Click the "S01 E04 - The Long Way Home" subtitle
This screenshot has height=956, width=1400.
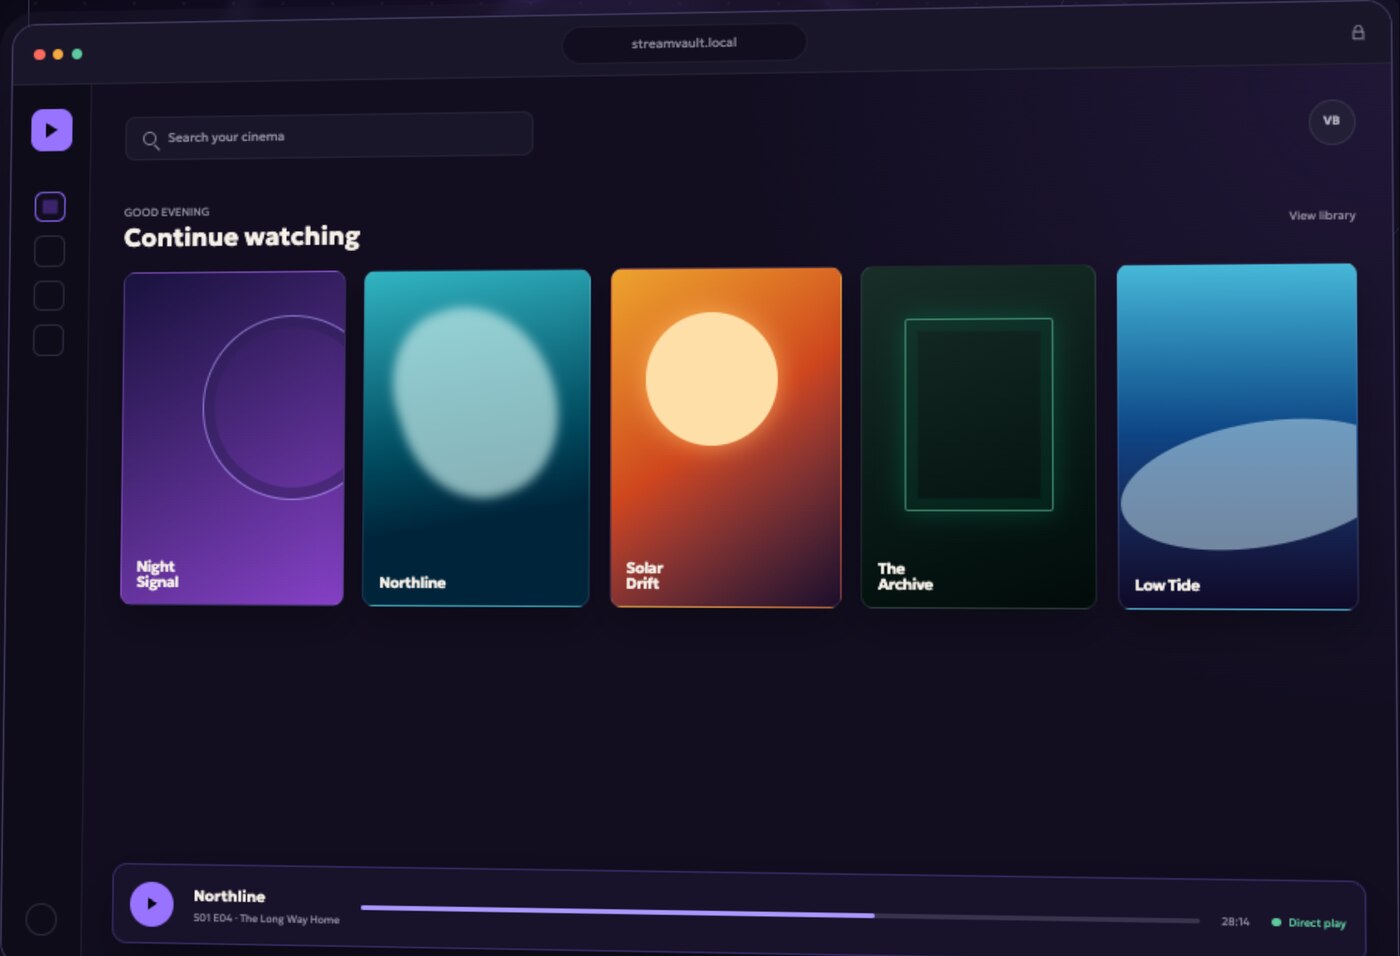(266, 918)
